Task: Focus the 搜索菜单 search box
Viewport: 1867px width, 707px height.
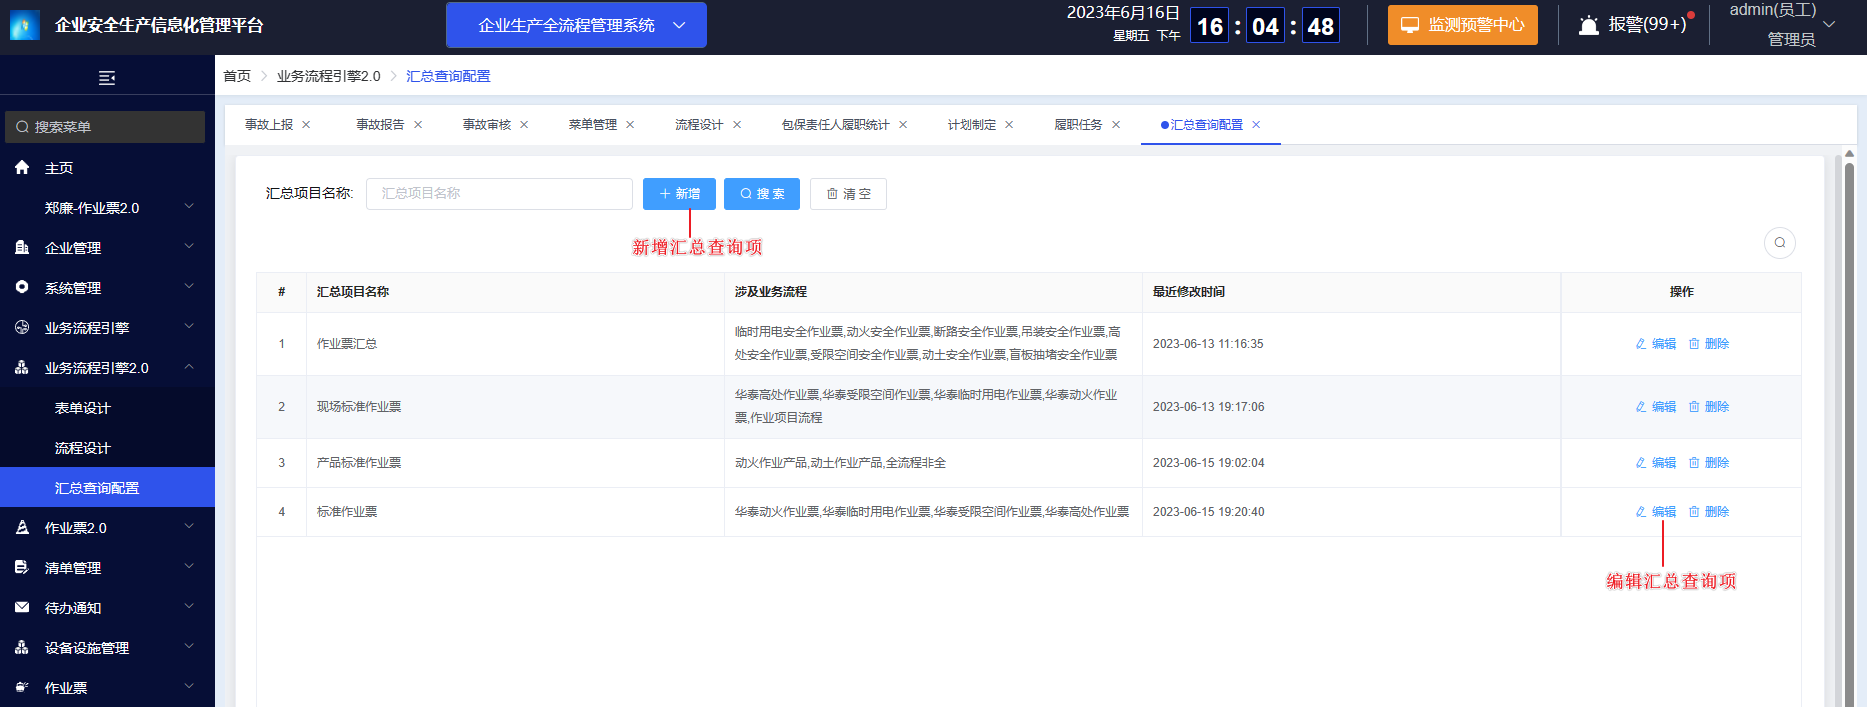Action: point(105,127)
